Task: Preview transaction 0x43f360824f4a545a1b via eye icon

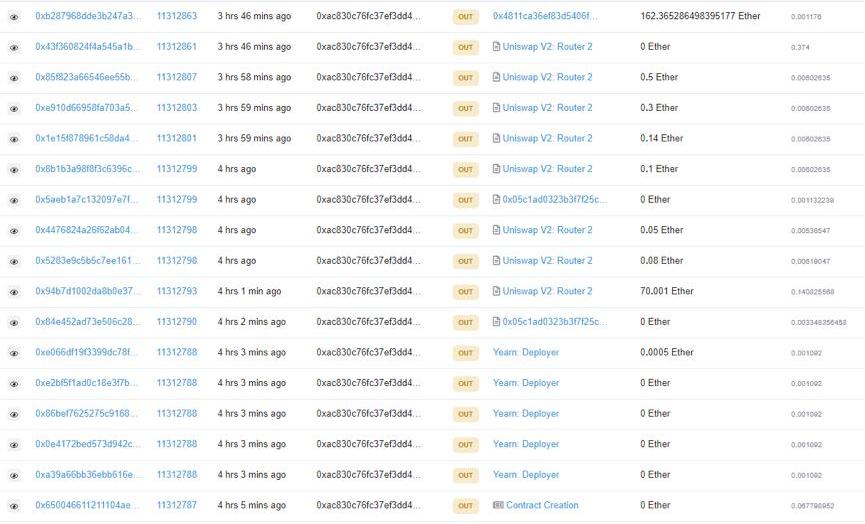Action: (x=14, y=47)
